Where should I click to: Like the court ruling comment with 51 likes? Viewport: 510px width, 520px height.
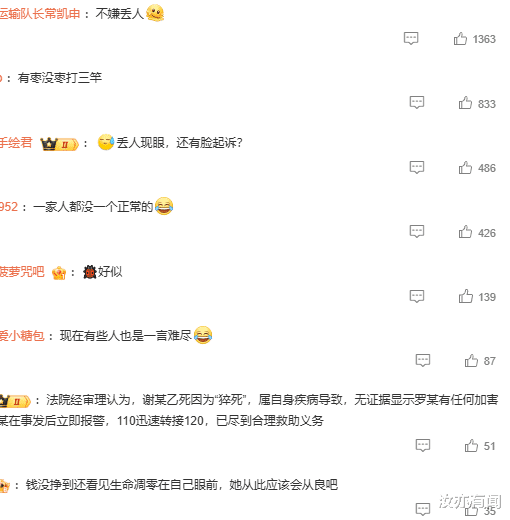tap(471, 446)
